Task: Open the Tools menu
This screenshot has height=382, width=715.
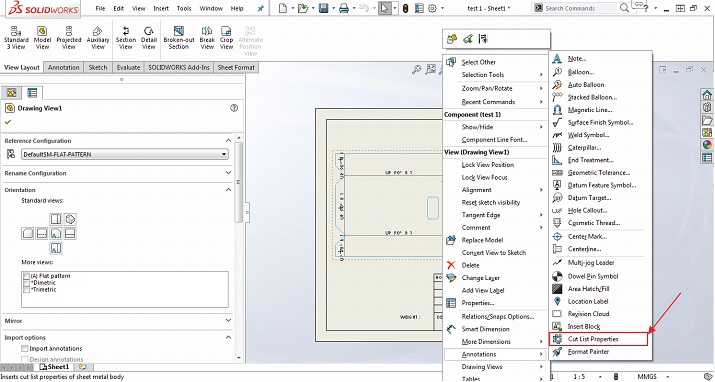Action: click(184, 8)
